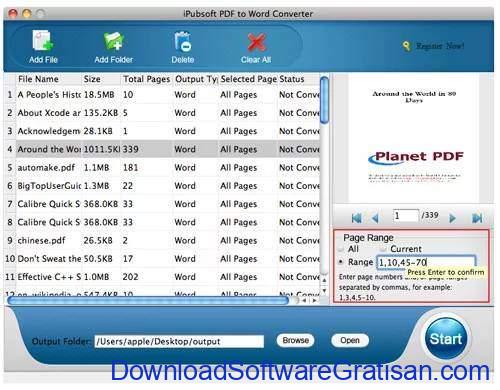The image size is (500, 390).
Task: Go to first preview page
Action: pyautogui.click(x=356, y=218)
